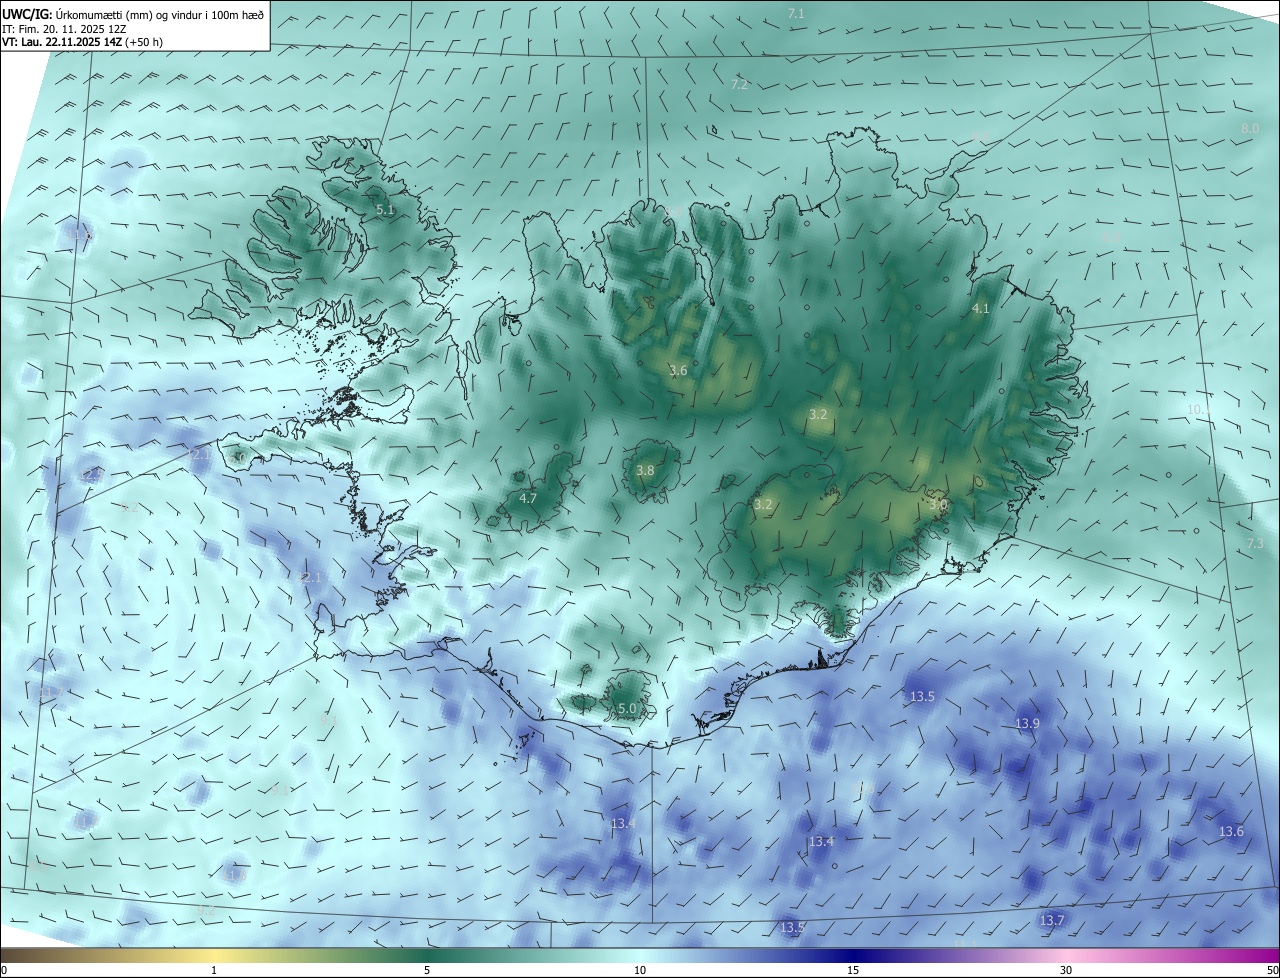
Task: Click the 13.9 value label
Action: [1027, 723]
